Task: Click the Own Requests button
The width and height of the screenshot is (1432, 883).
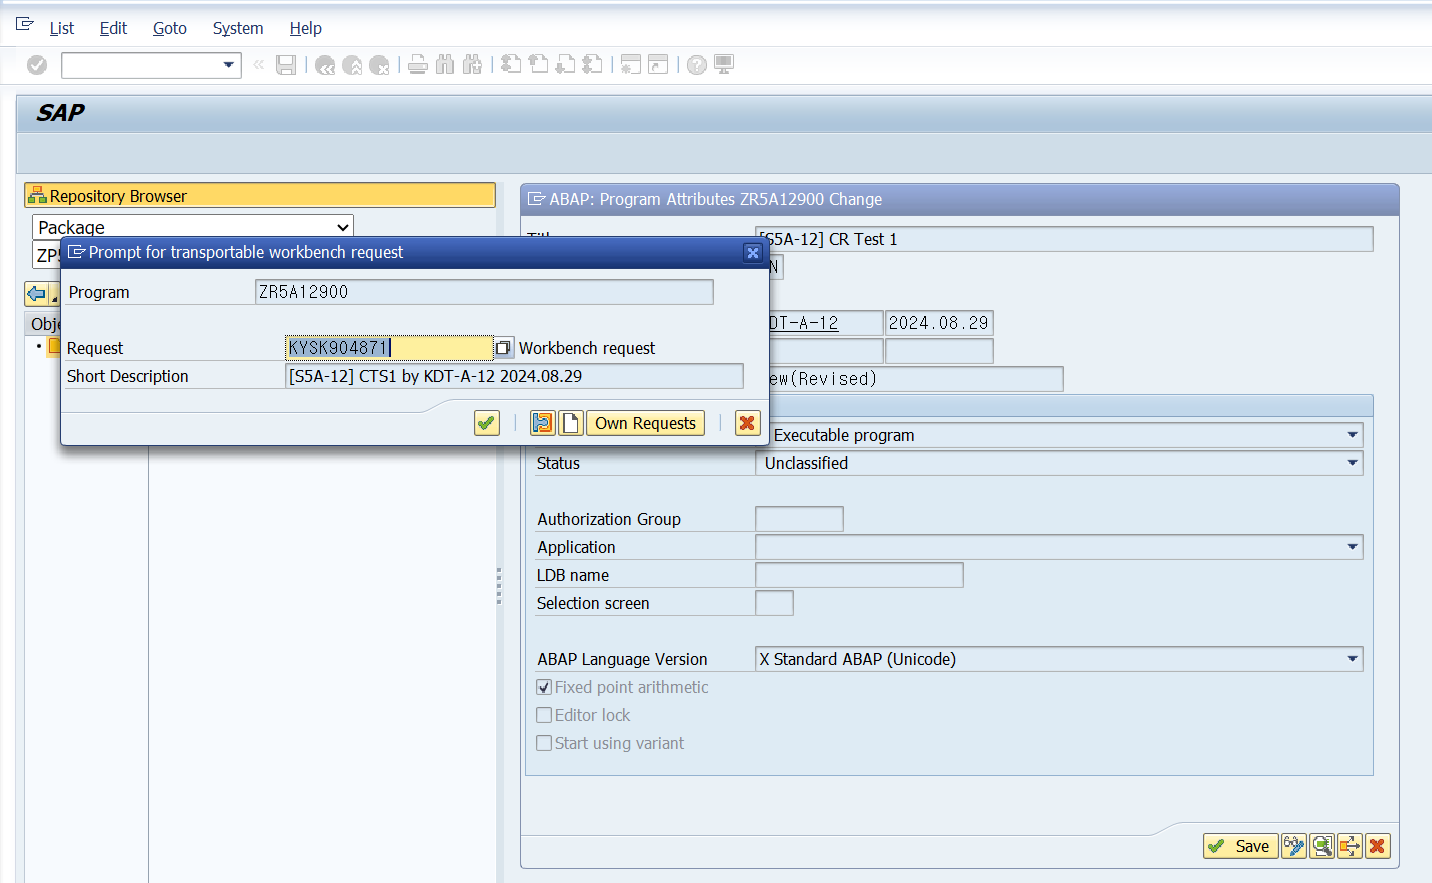Action: coord(645,423)
